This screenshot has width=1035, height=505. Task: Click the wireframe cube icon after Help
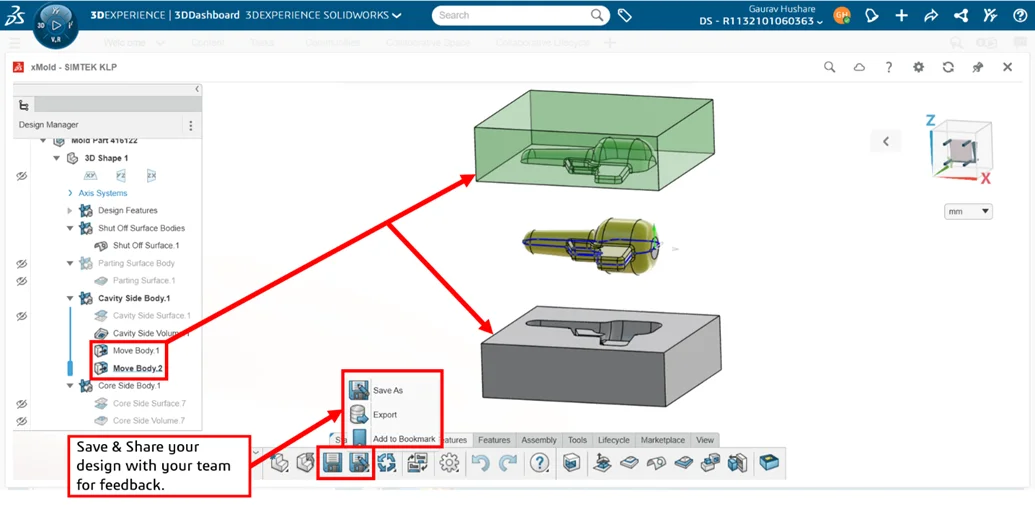[570, 463]
